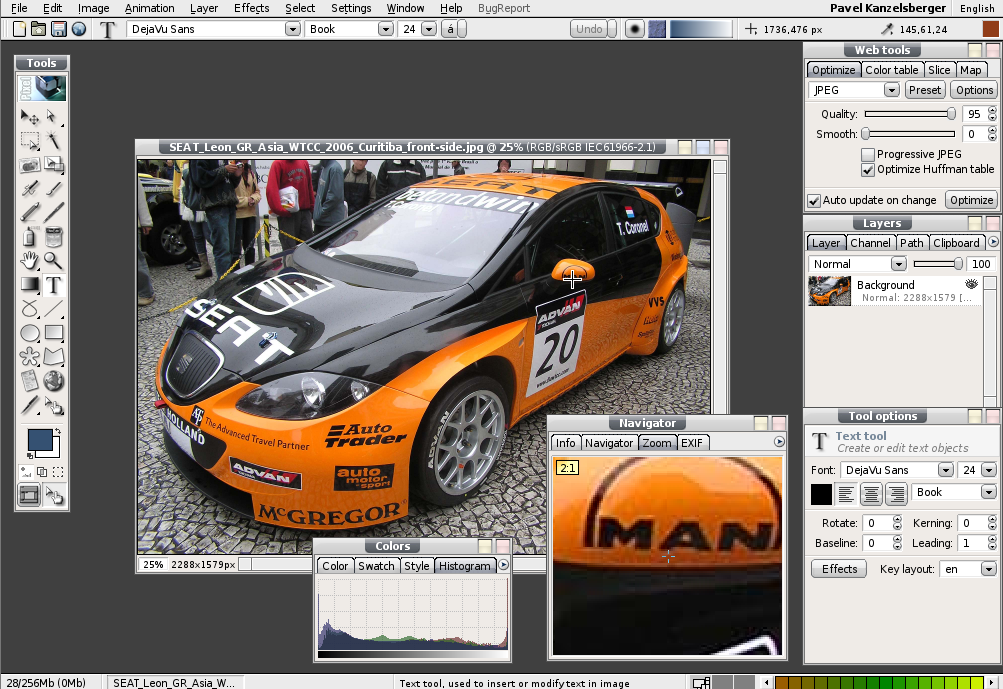This screenshot has height=689, width=1003.
Task: Choose the Gradient tool in Tools panel
Action: pos(29,285)
